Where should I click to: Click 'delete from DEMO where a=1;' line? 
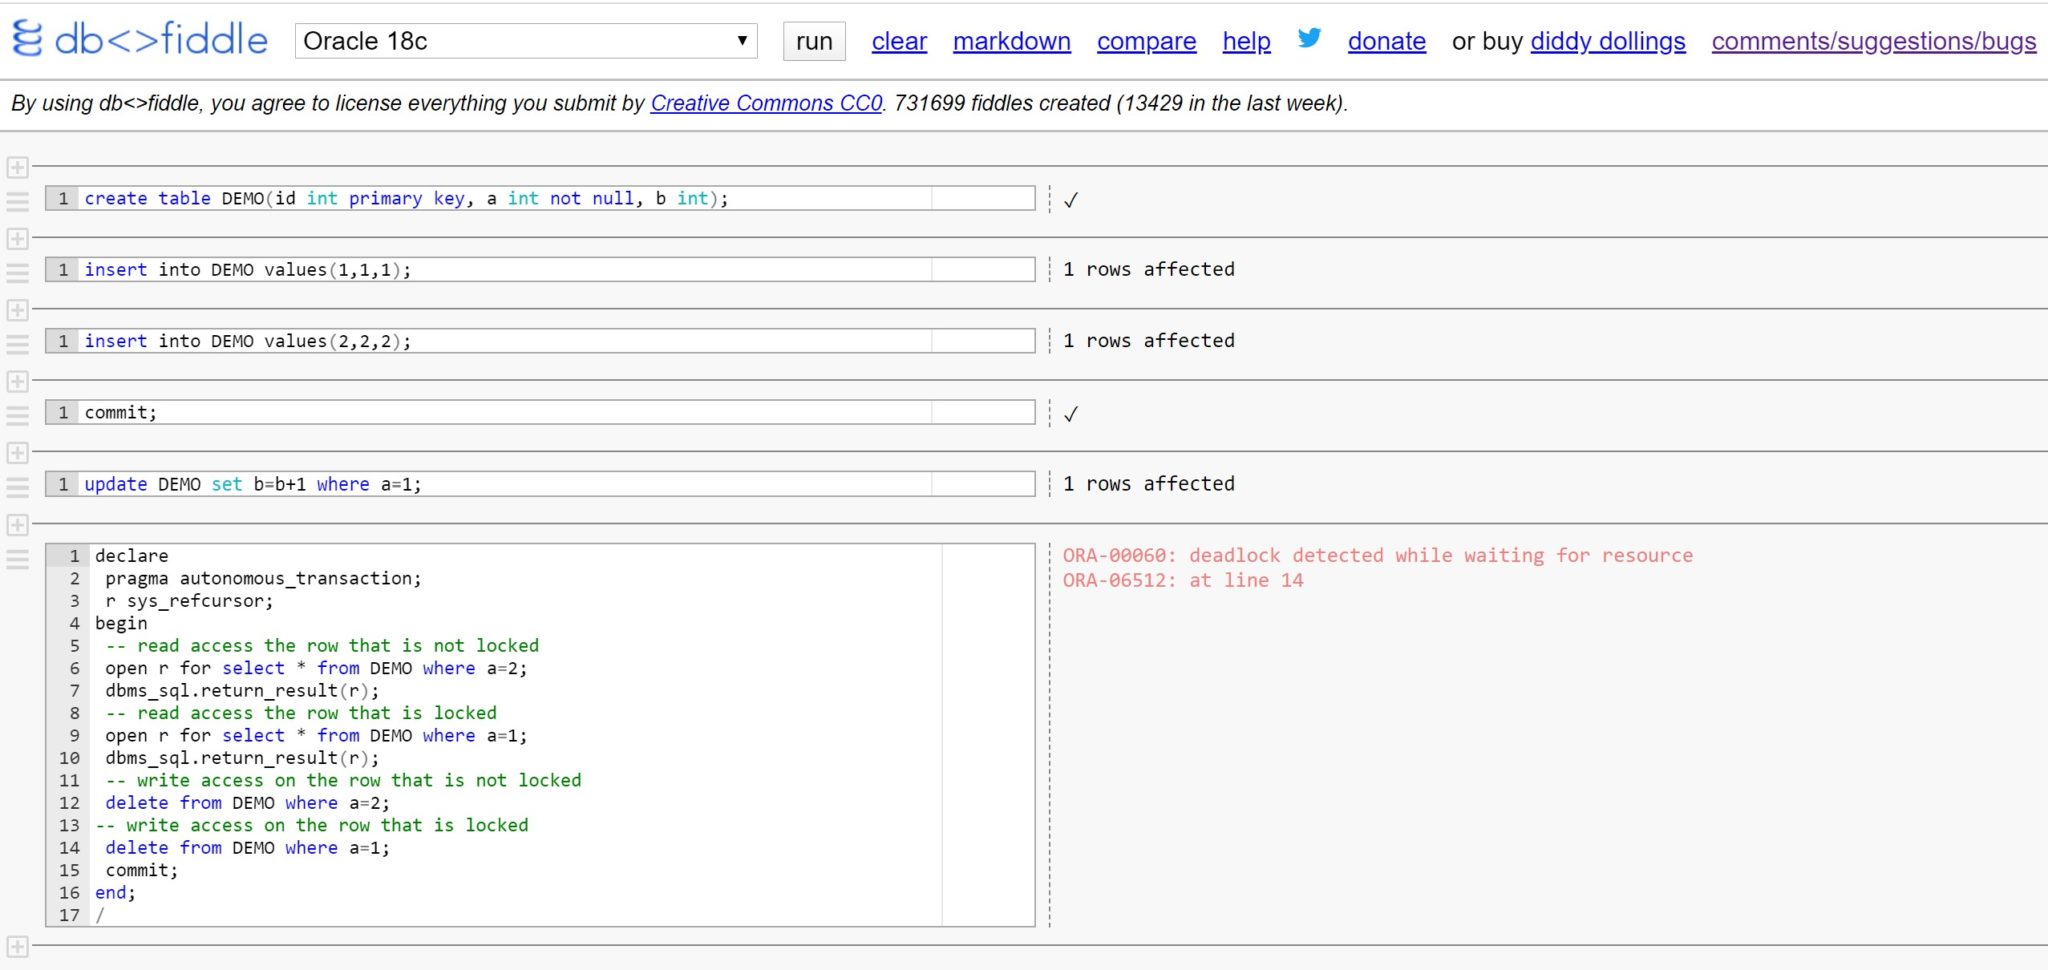click(x=247, y=848)
